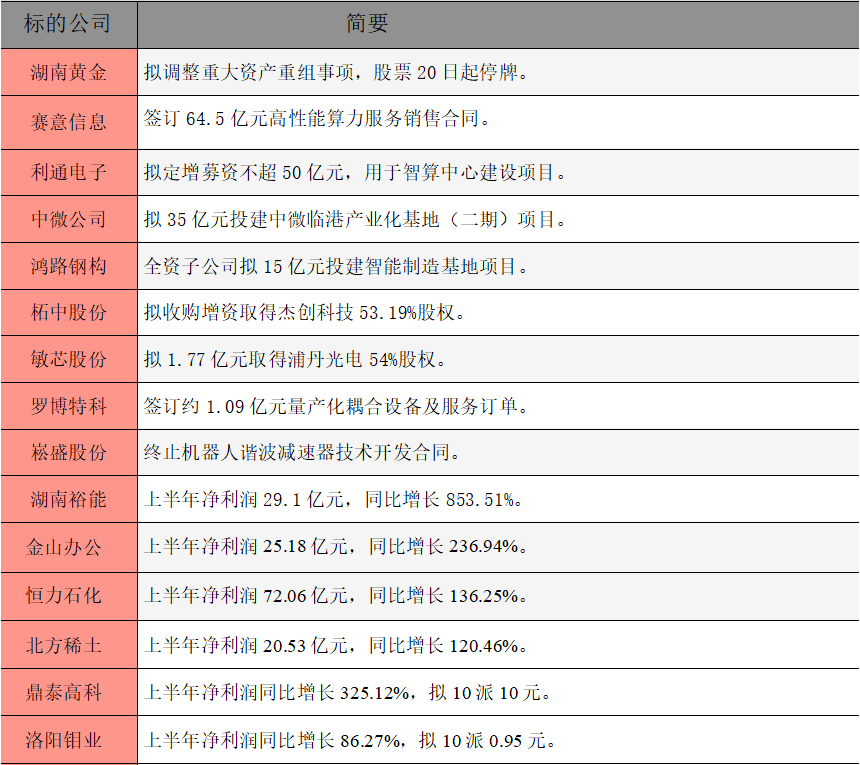Select the 洛阳钼业 company cell
Screen dimensions: 860x765
coord(69,740)
